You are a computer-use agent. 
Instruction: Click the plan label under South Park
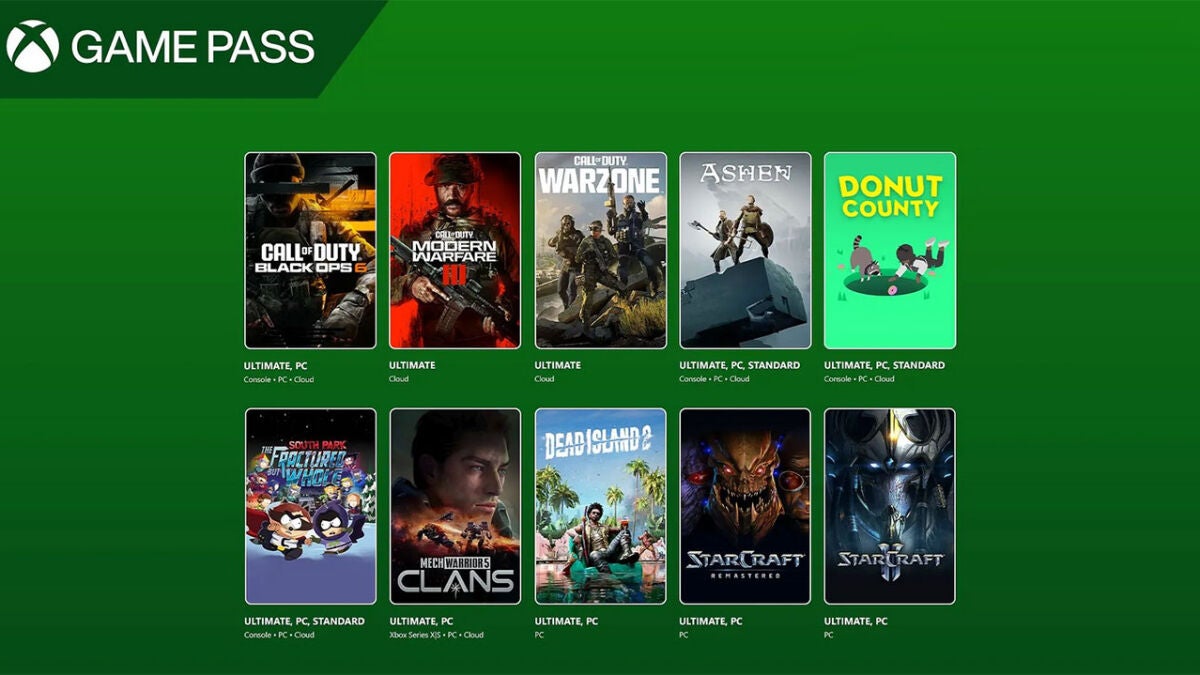point(304,622)
